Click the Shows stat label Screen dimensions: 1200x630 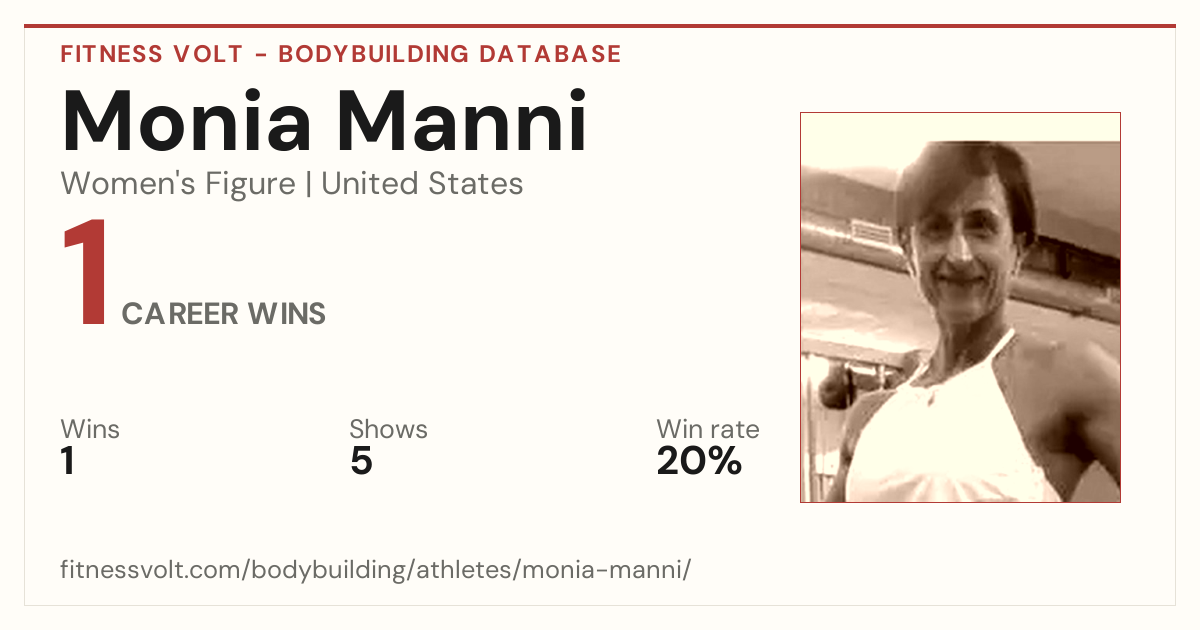tap(388, 430)
